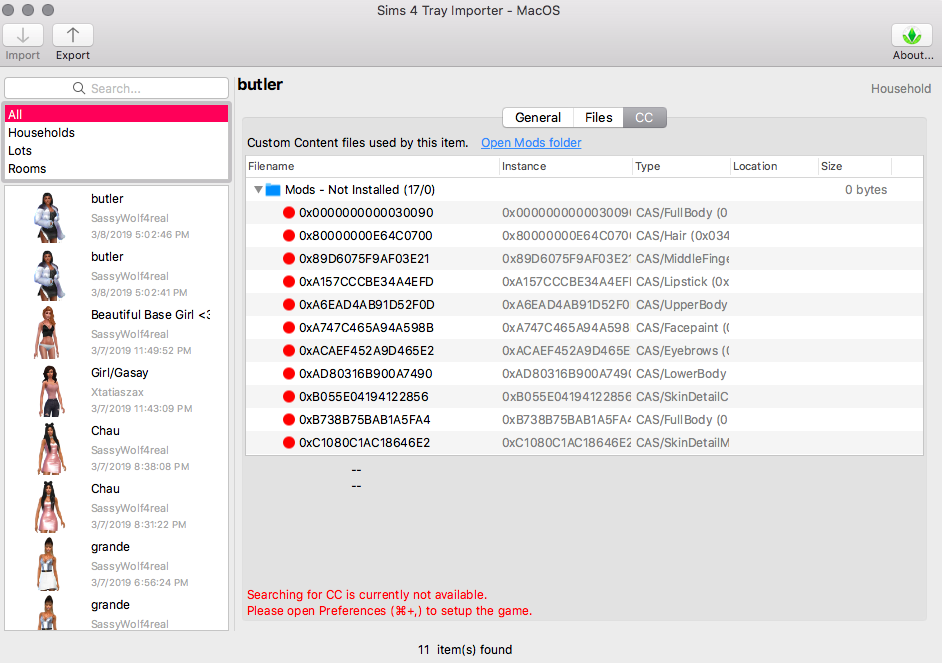Click red dot beside 0xA6EAD4AB91D52F0D
The height and width of the screenshot is (663, 942).
[x=289, y=304]
